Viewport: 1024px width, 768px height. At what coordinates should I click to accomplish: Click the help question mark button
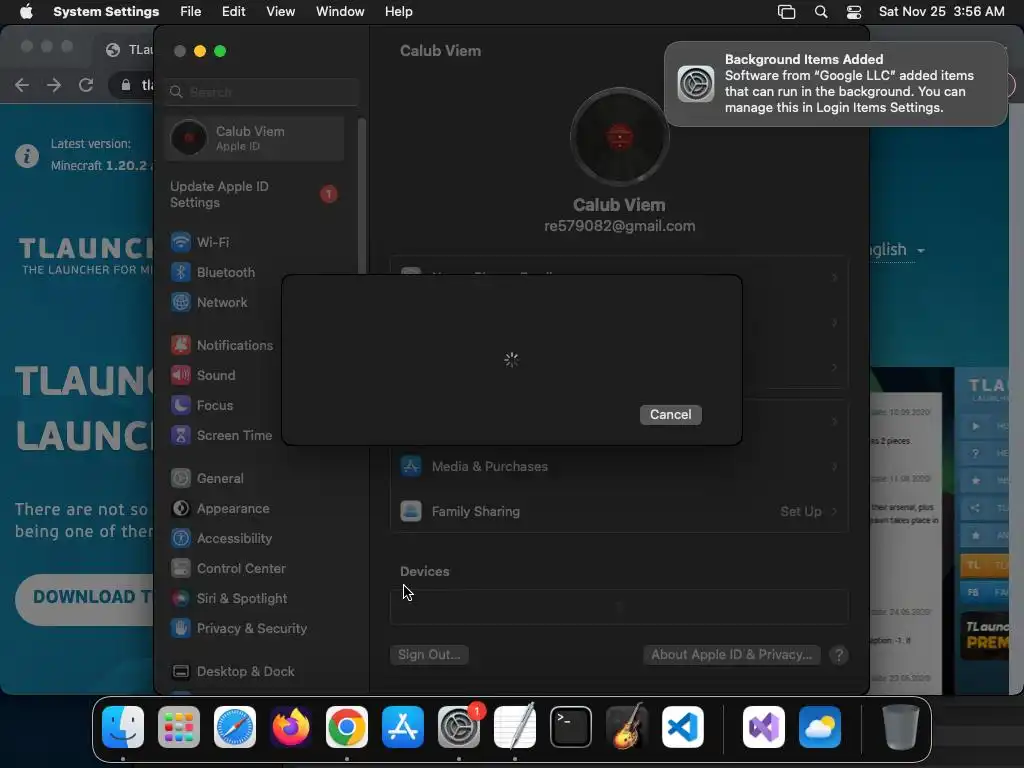[839, 655]
